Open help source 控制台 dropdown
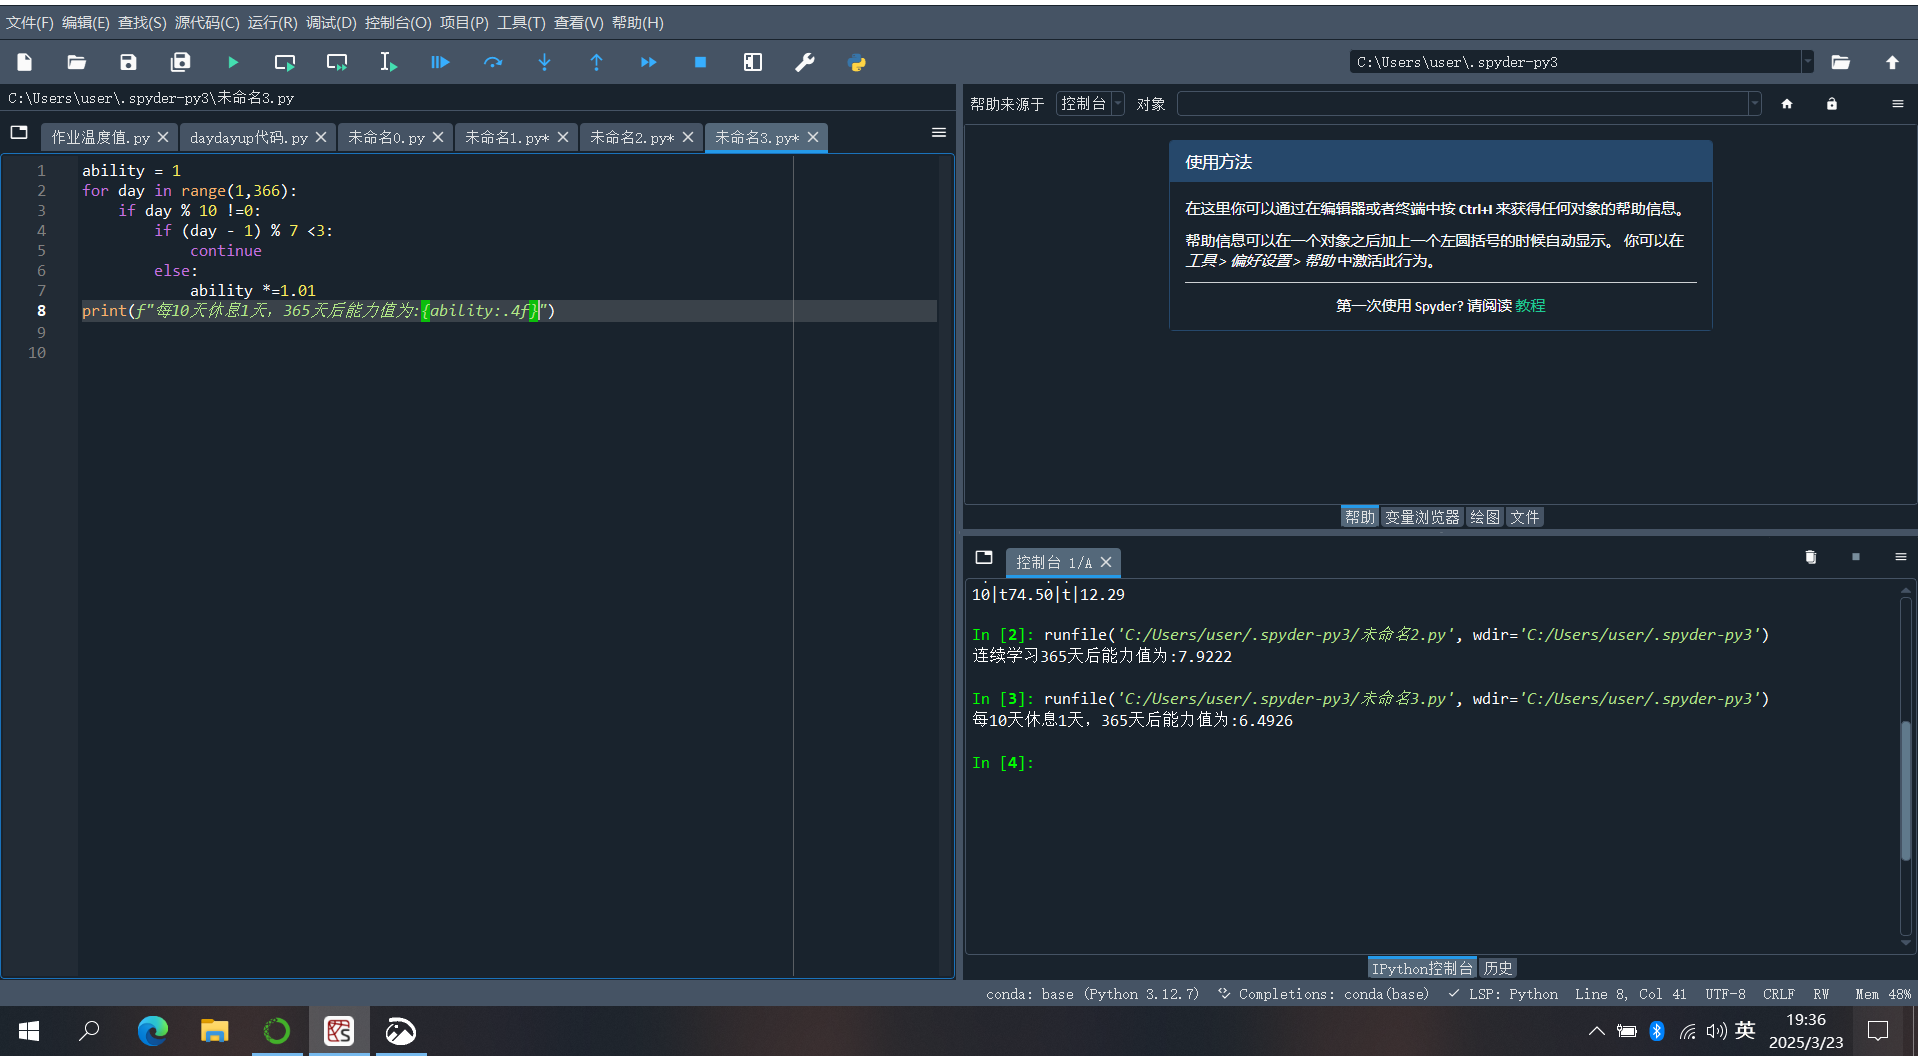The image size is (1918, 1056). (x=1090, y=104)
